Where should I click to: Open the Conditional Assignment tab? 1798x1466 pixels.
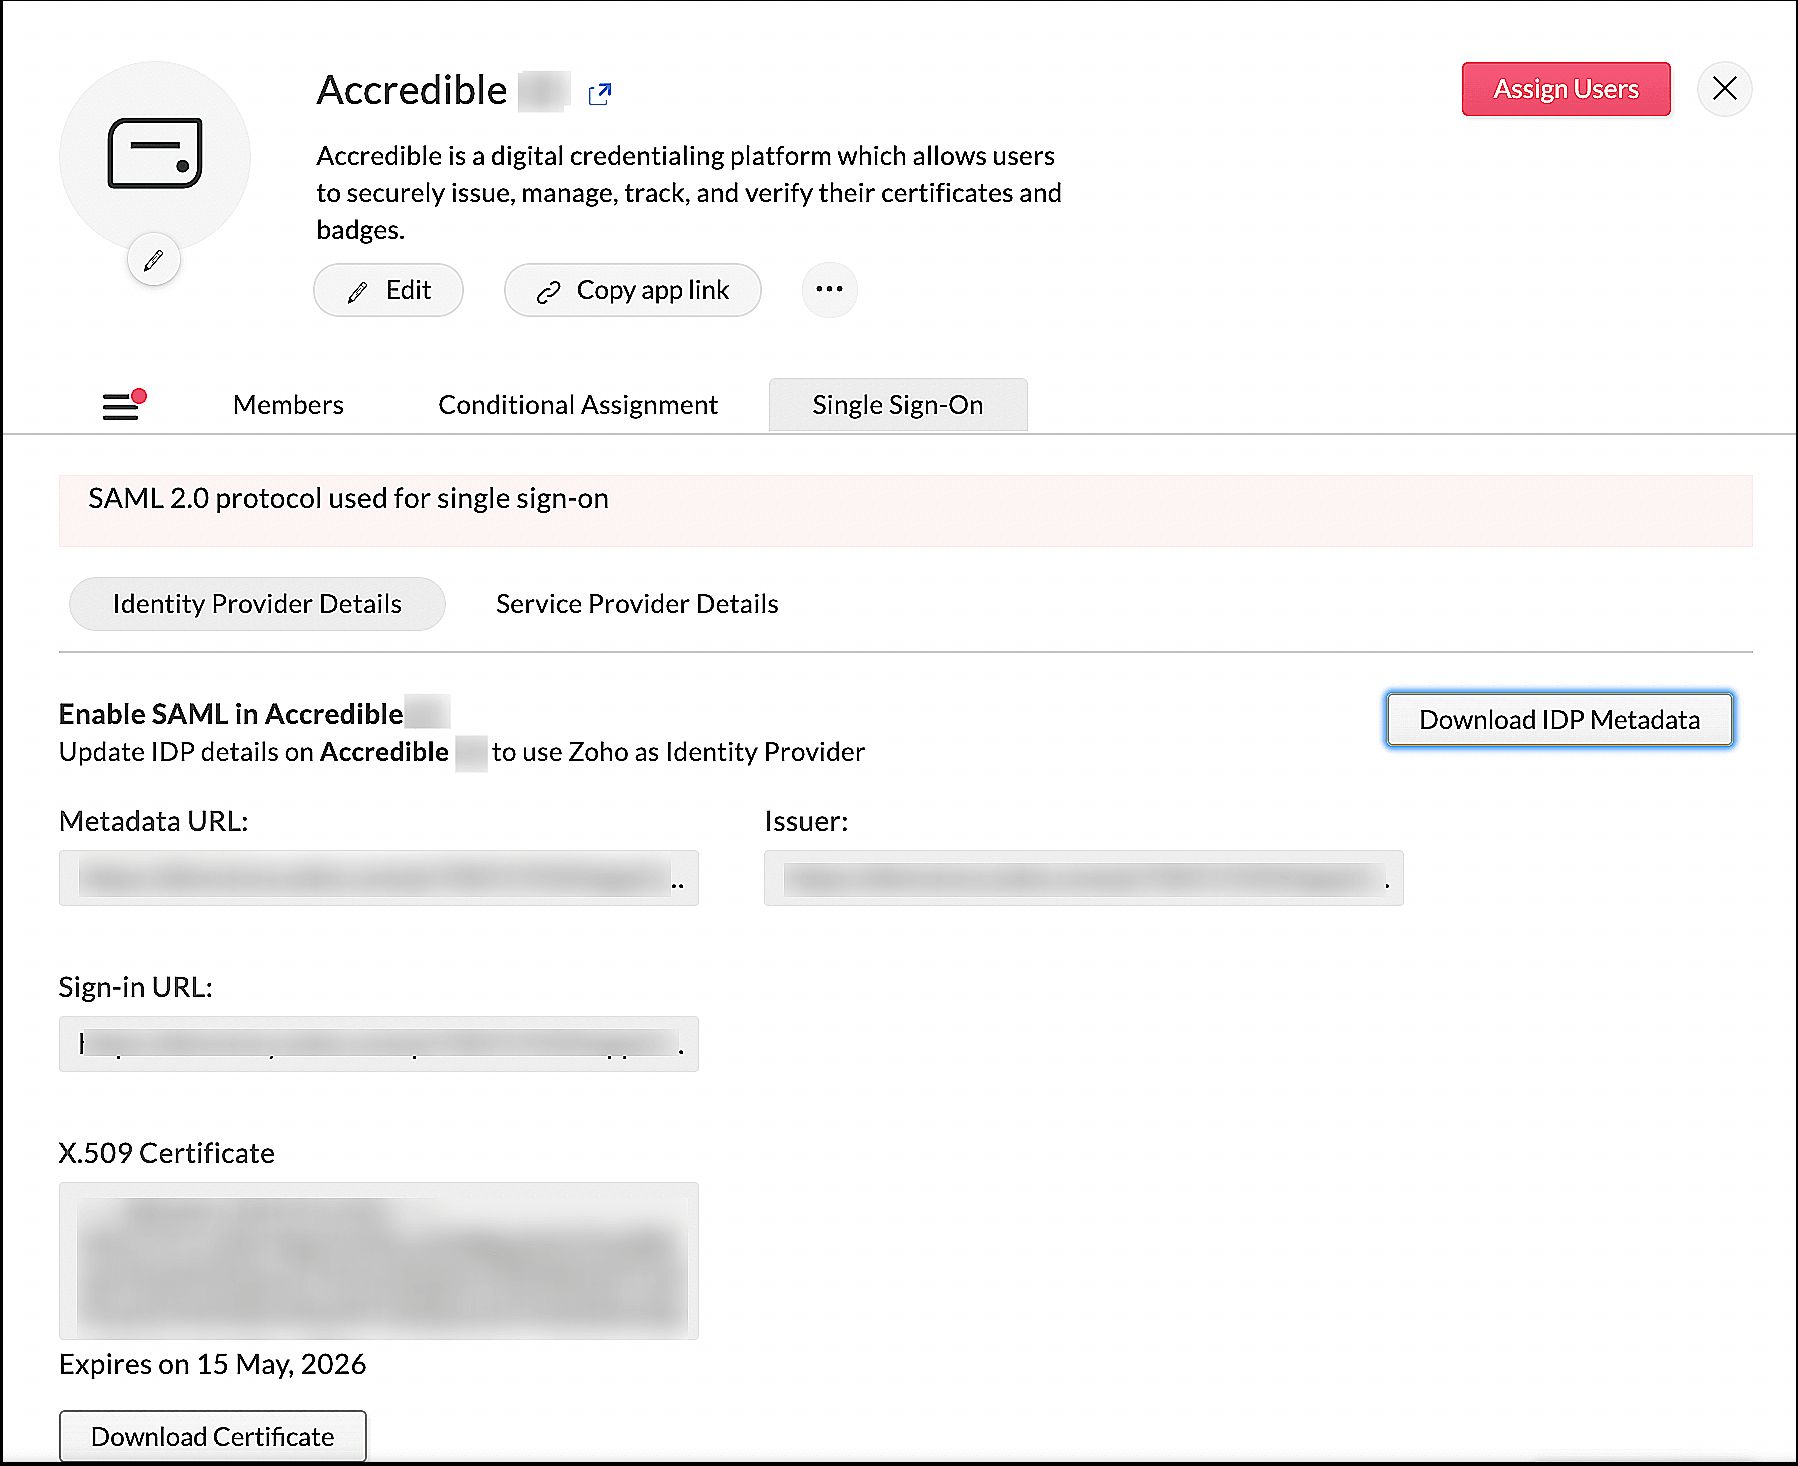[x=578, y=405]
